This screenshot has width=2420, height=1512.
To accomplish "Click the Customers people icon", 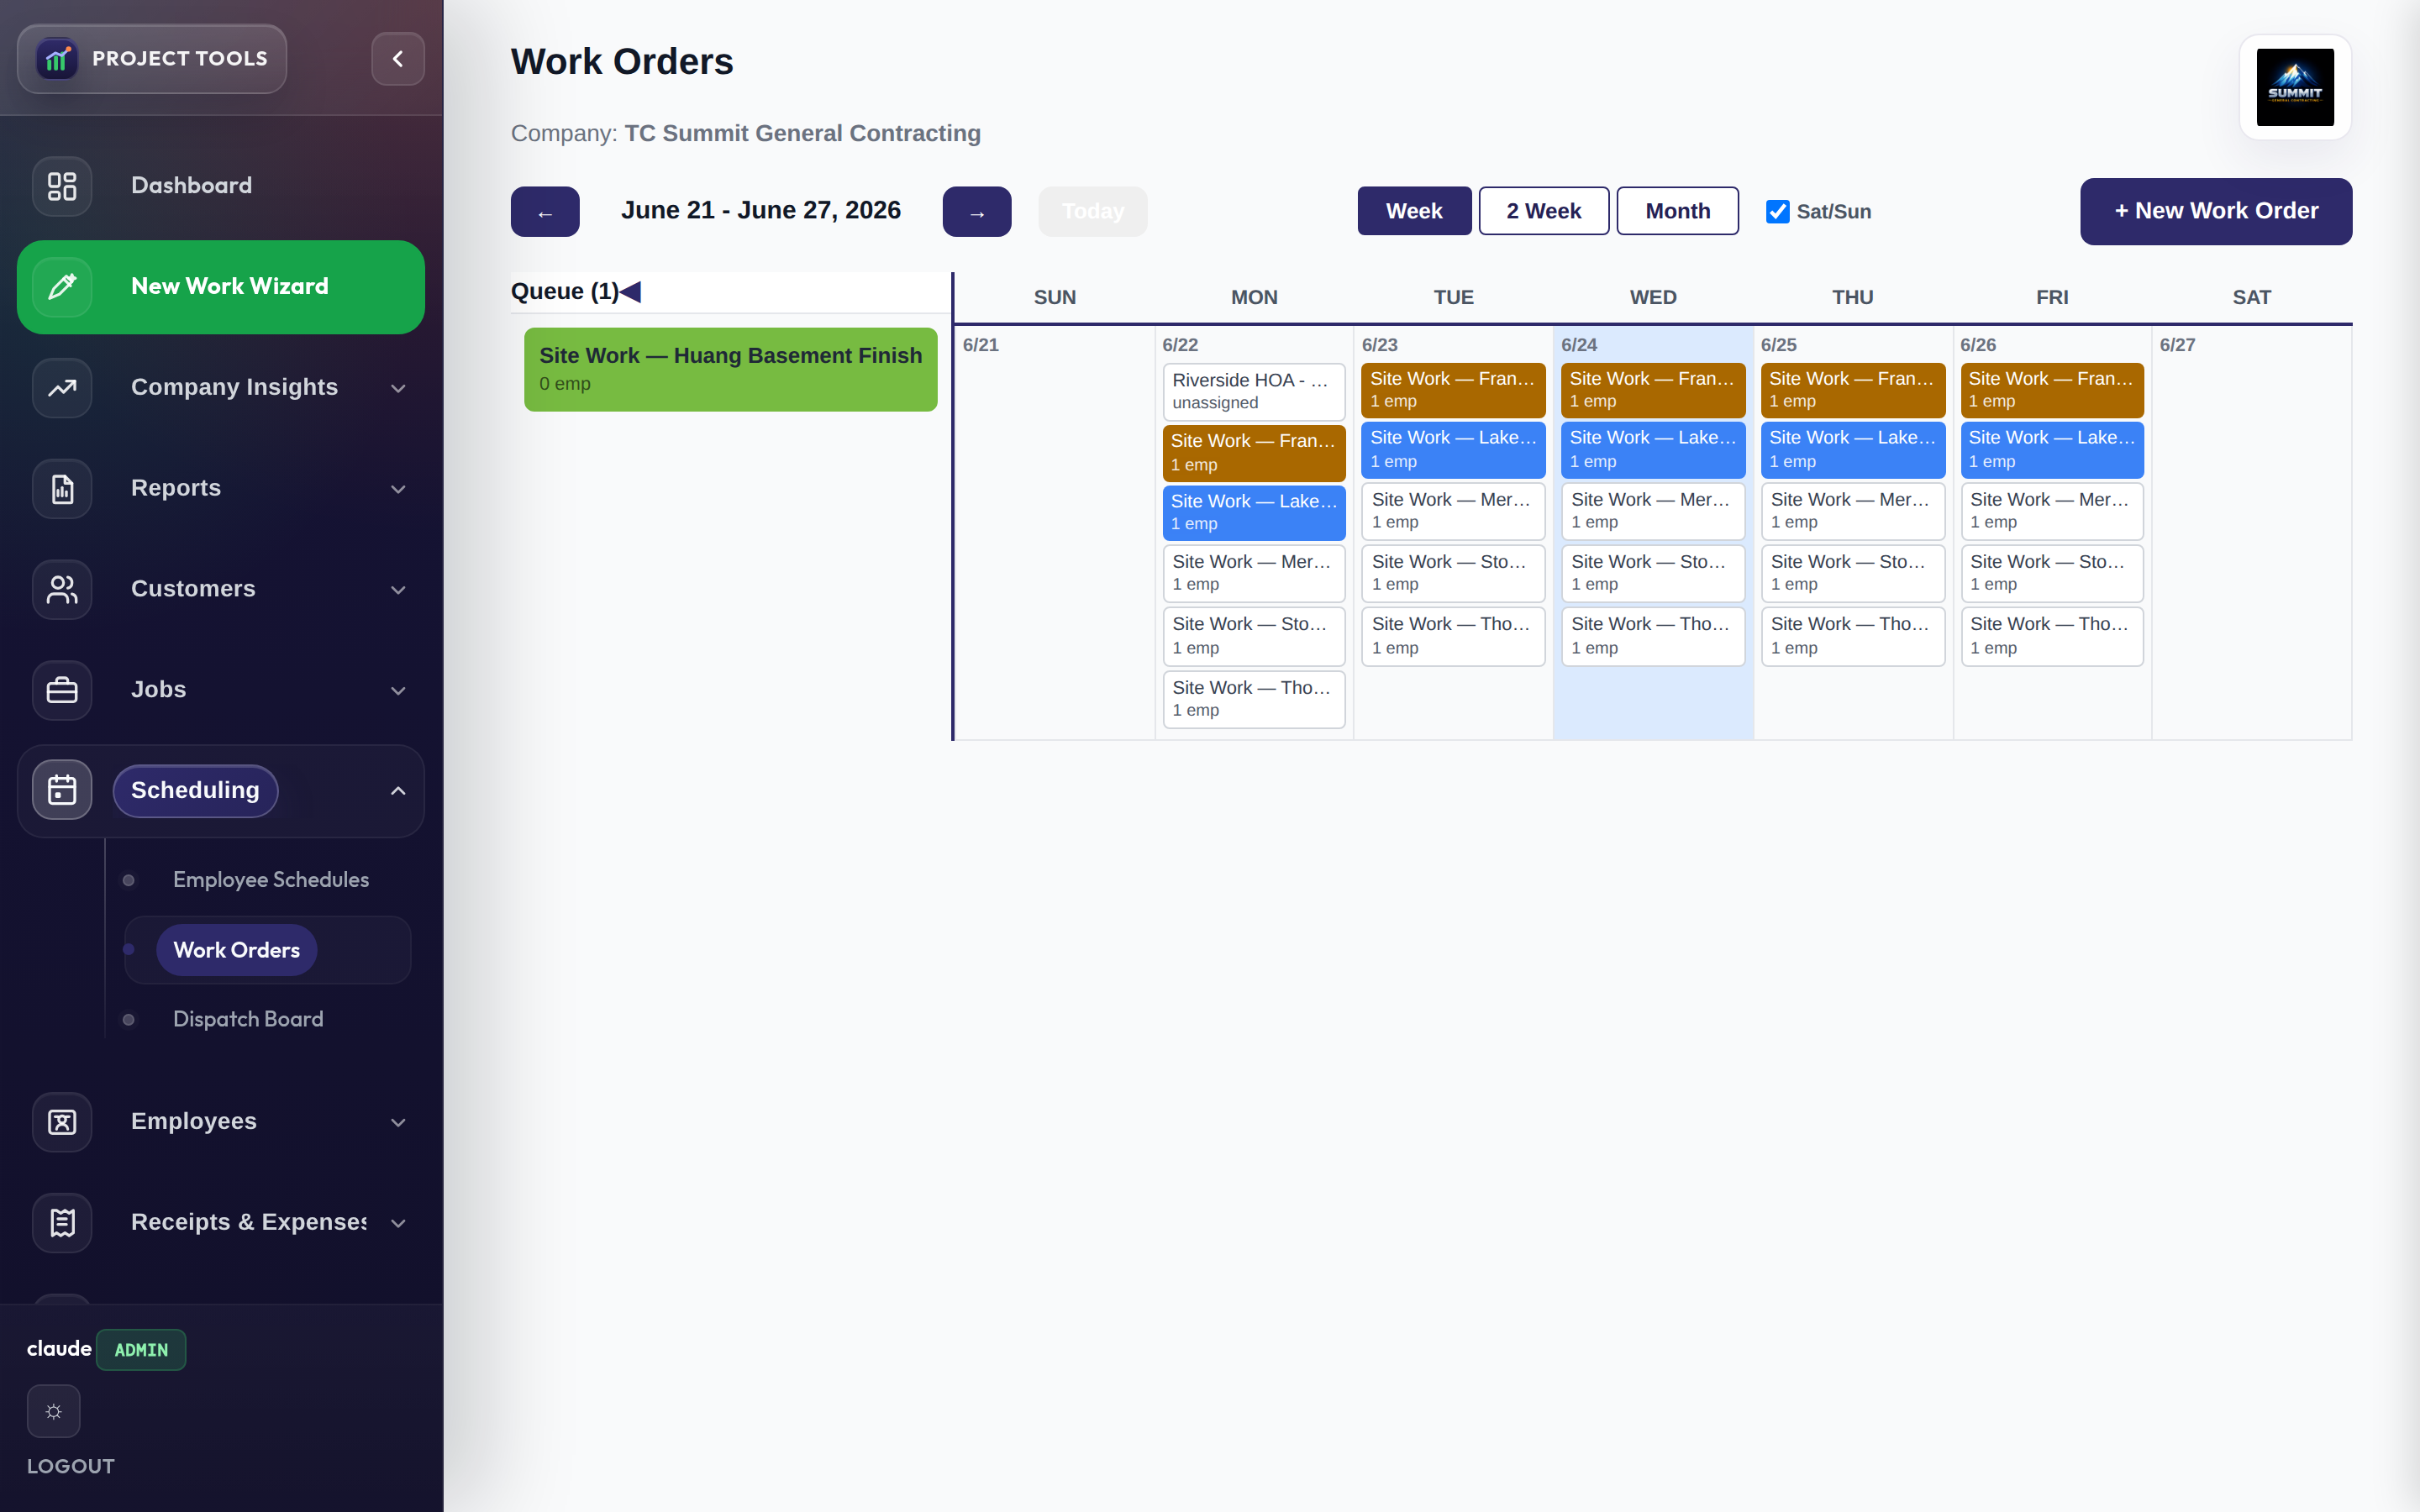I will (62, 590).
